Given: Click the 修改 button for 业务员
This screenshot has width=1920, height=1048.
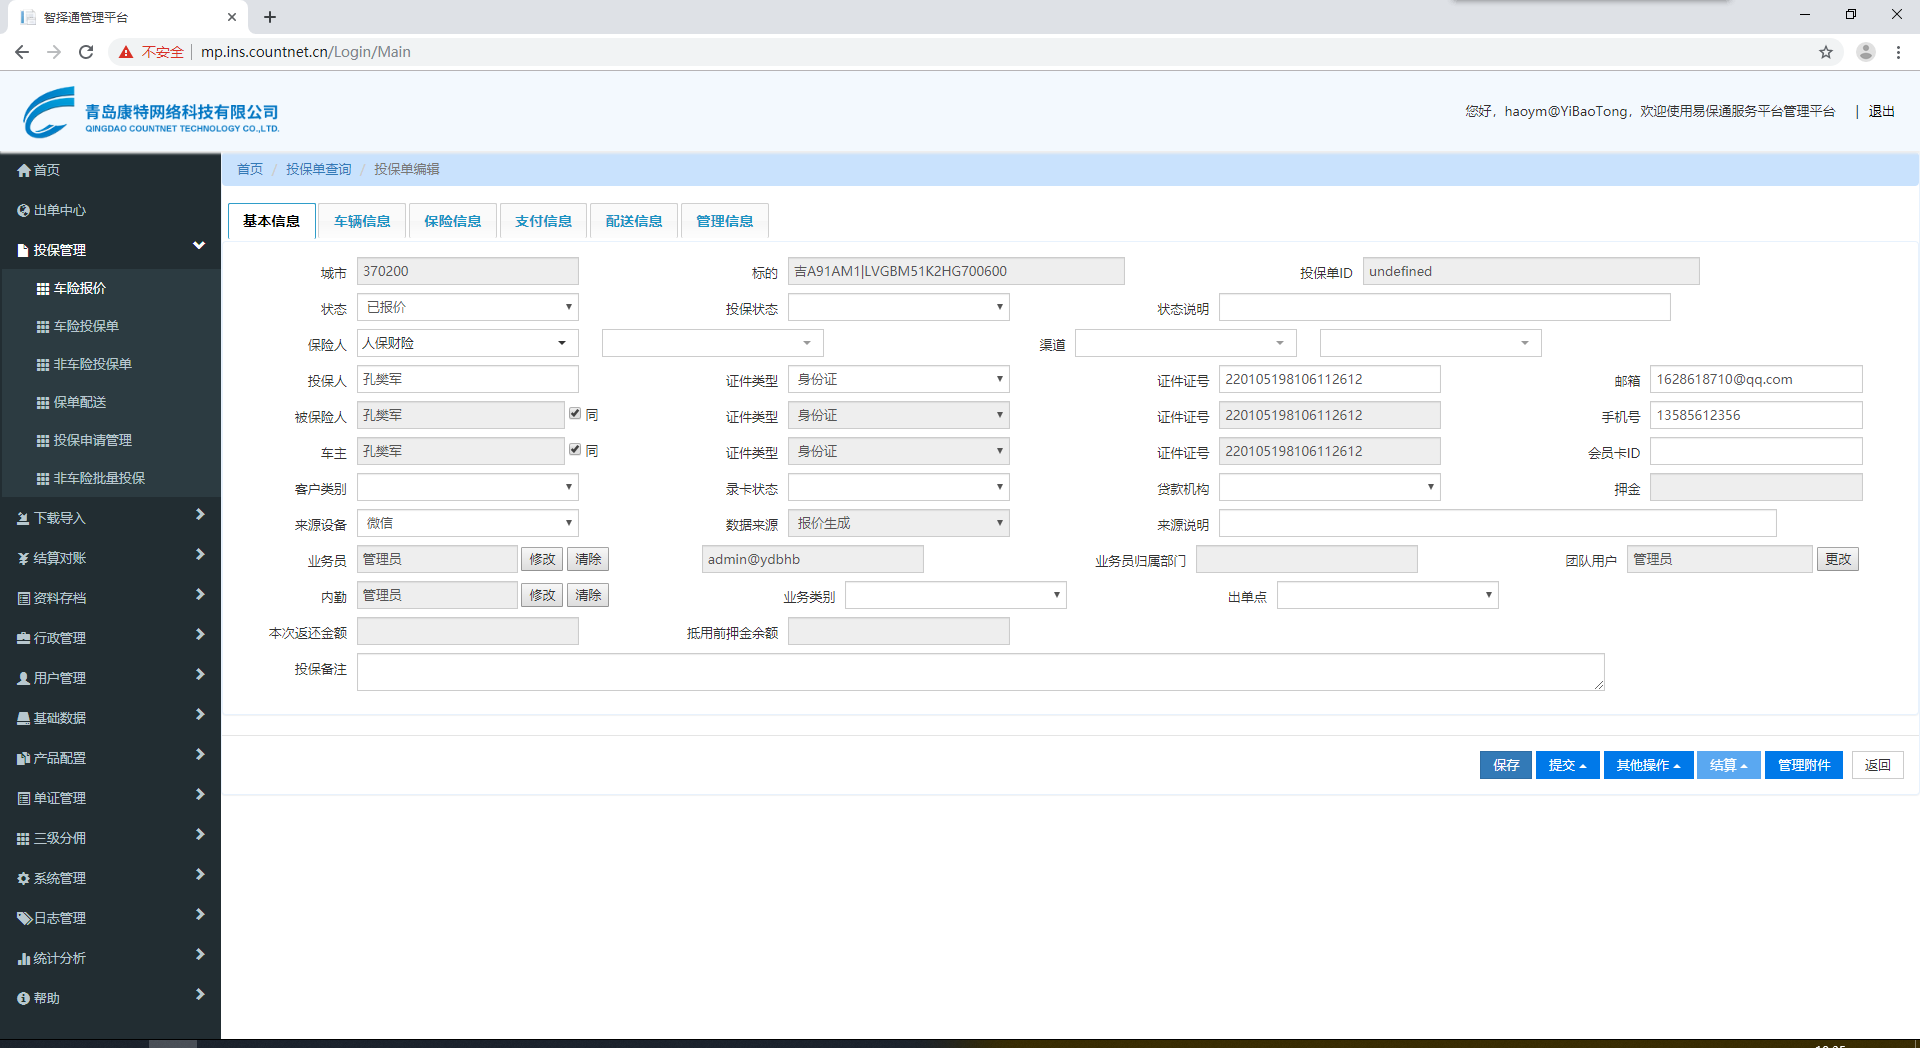Looking at the screenshot, I should (x=542, y=559).
